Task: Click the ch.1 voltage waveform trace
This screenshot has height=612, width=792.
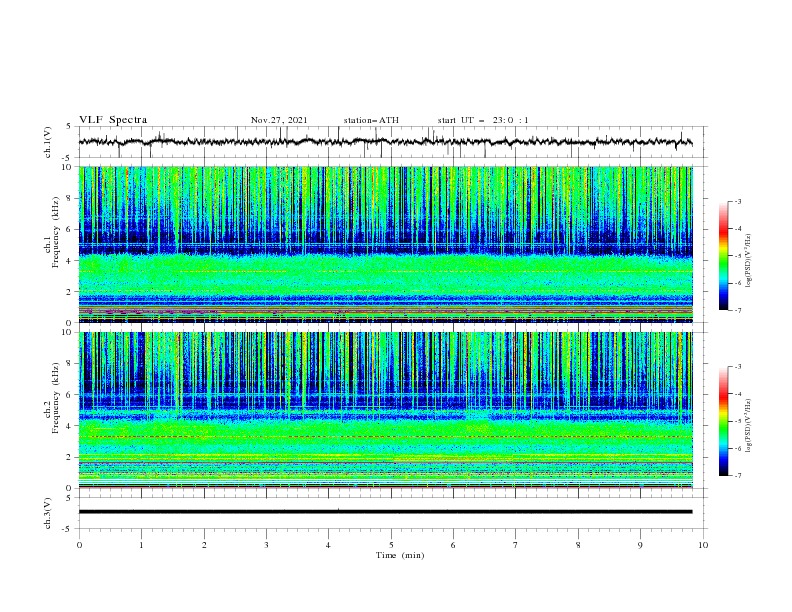Action: (385, 142)
